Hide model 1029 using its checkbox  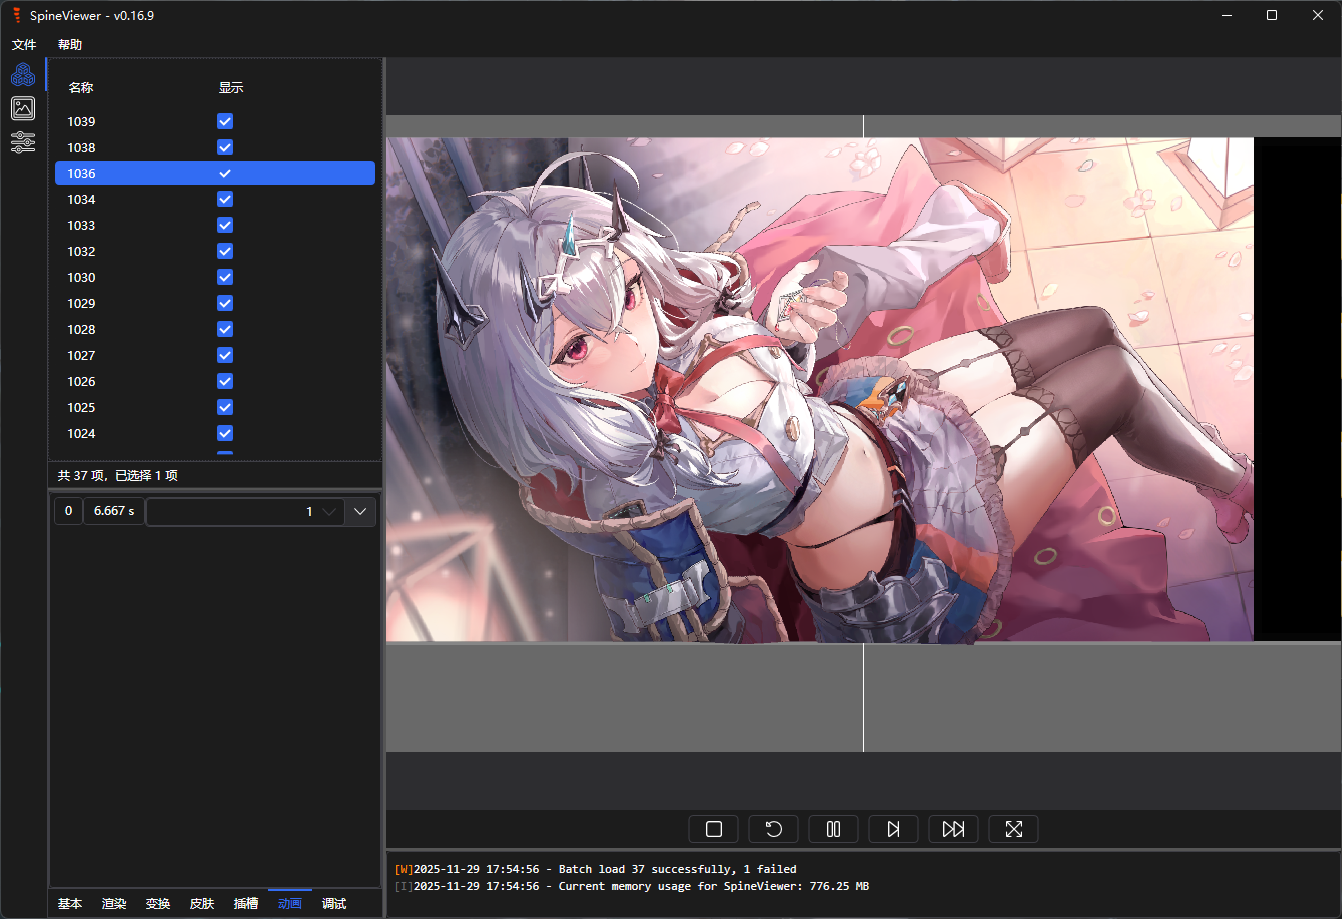225,303
